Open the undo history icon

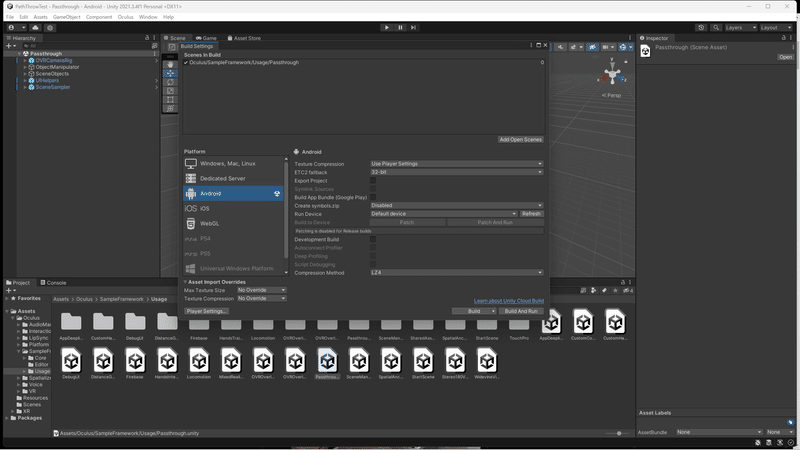pyautogui.click(x=701, y=28)
